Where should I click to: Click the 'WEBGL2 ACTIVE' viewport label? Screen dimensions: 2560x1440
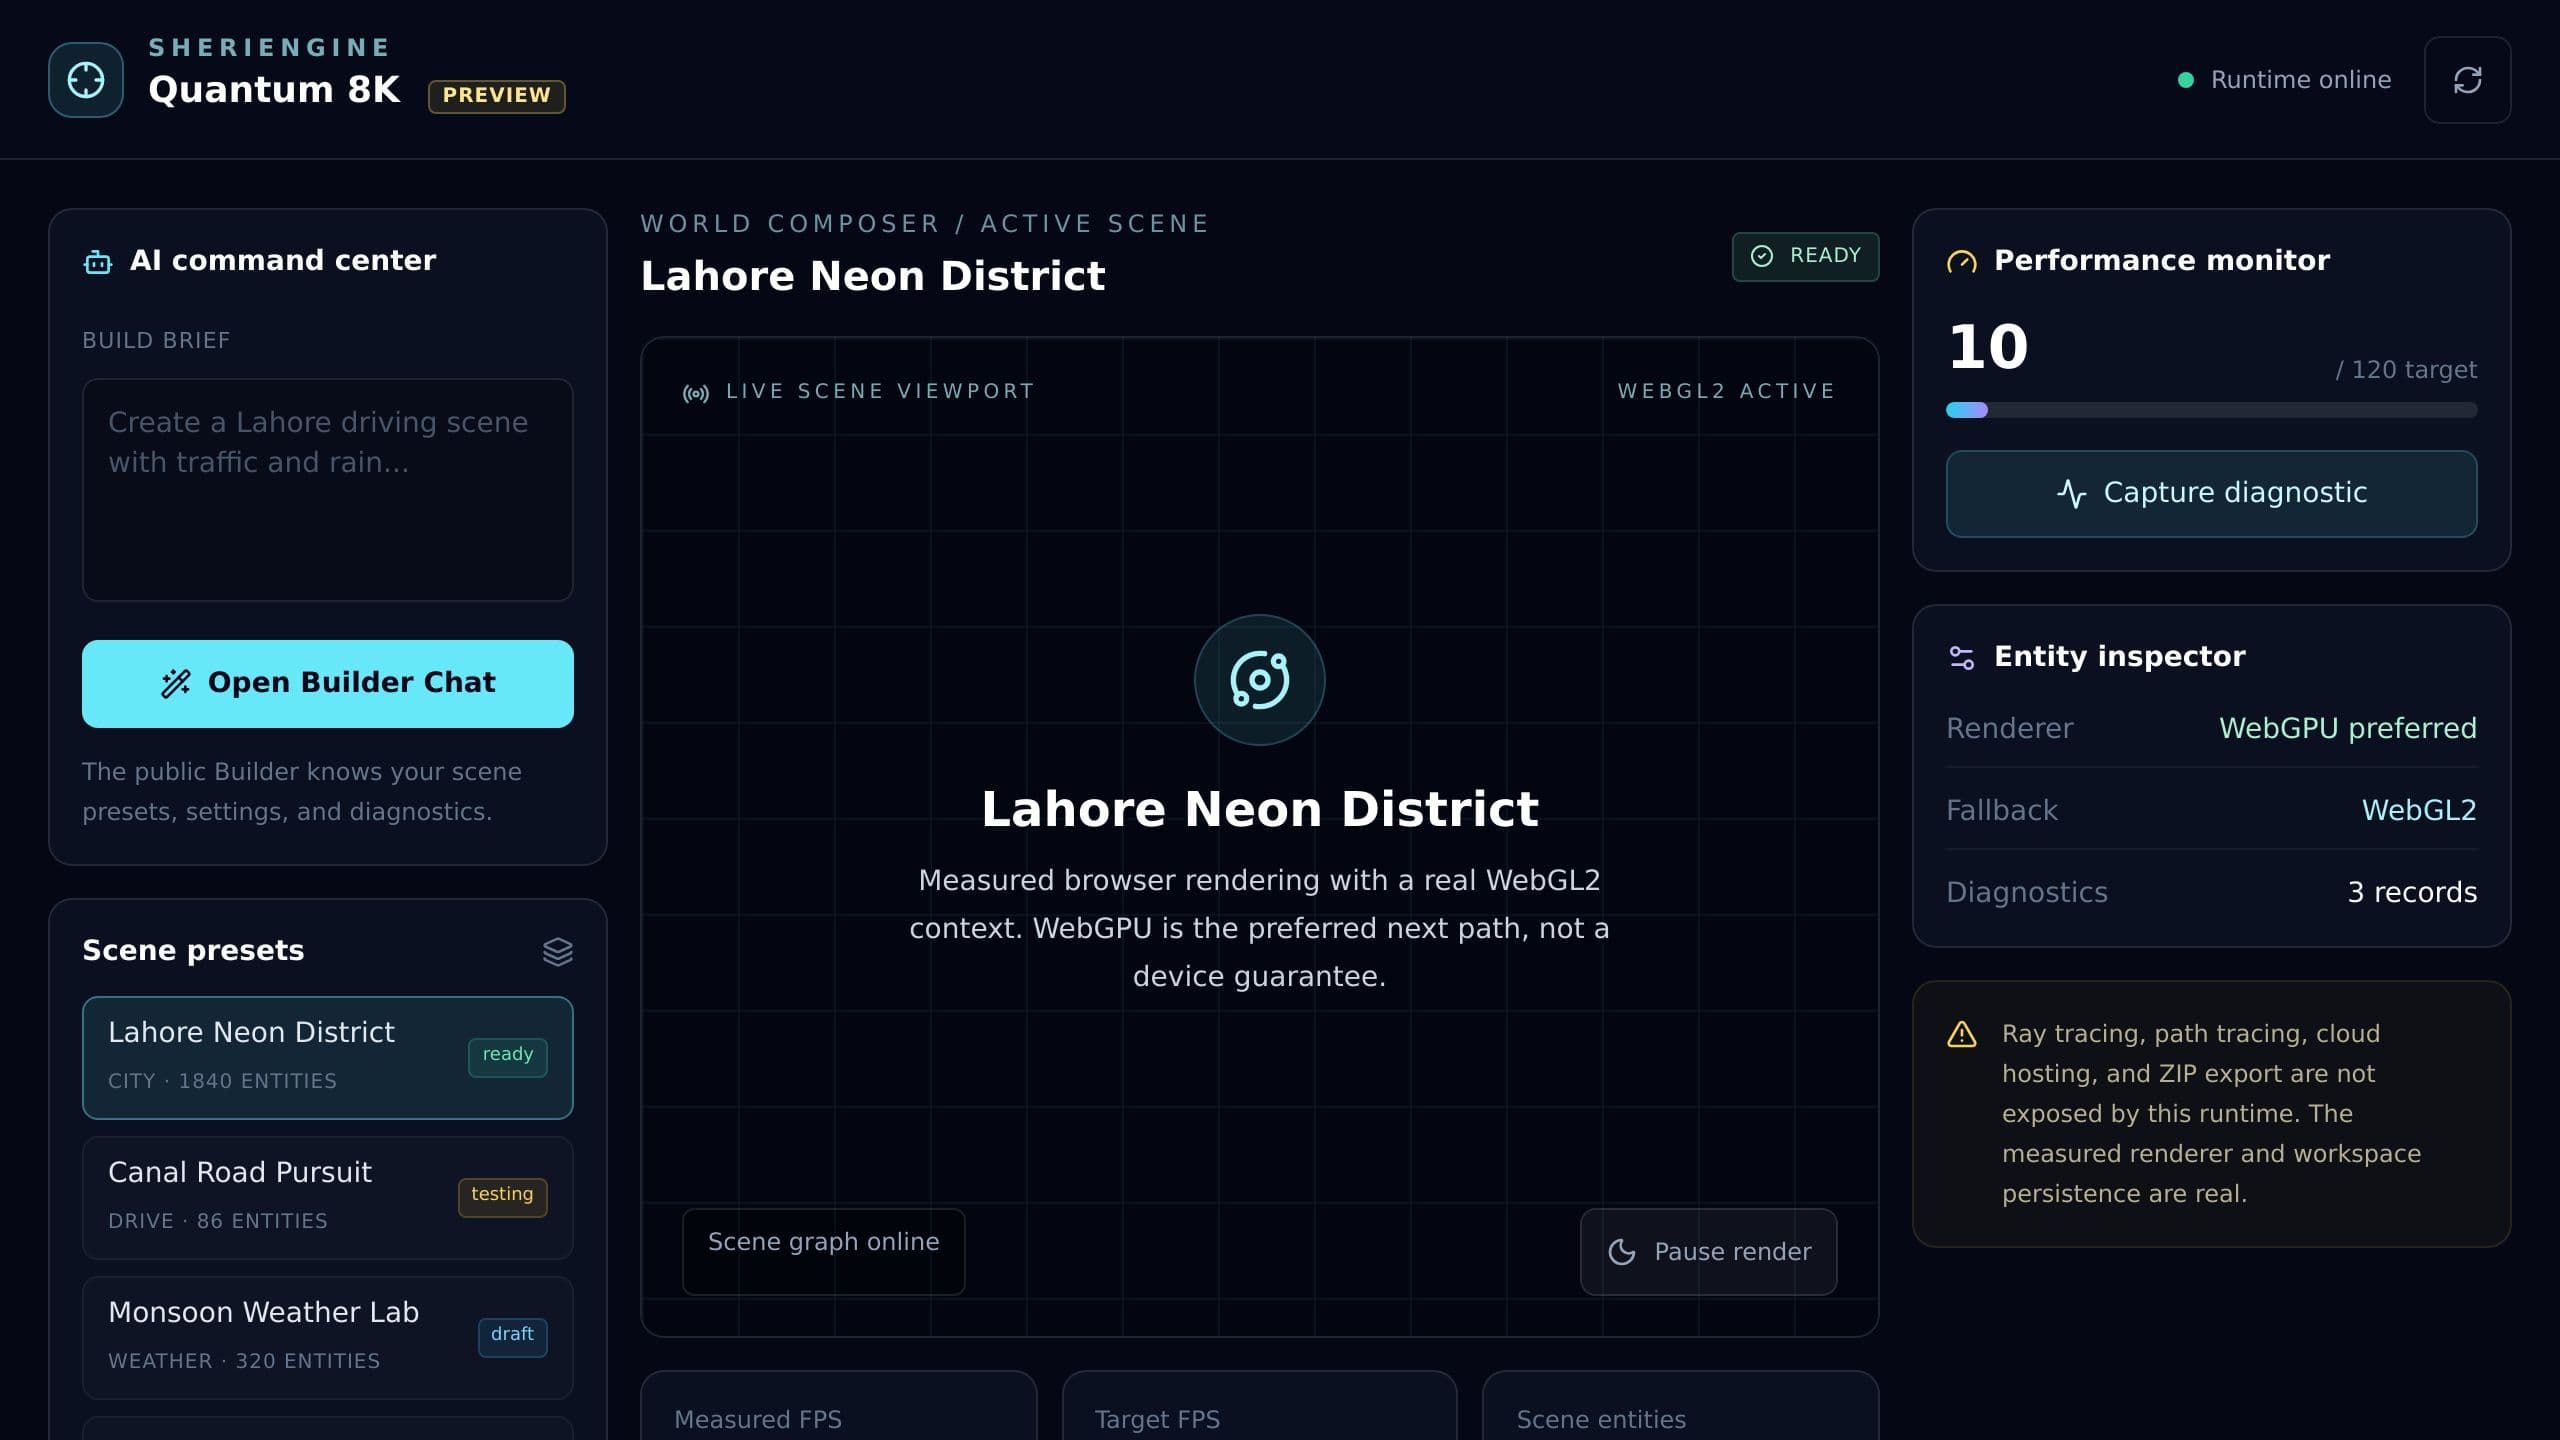pyautogui.click(x=1727, y=392)
